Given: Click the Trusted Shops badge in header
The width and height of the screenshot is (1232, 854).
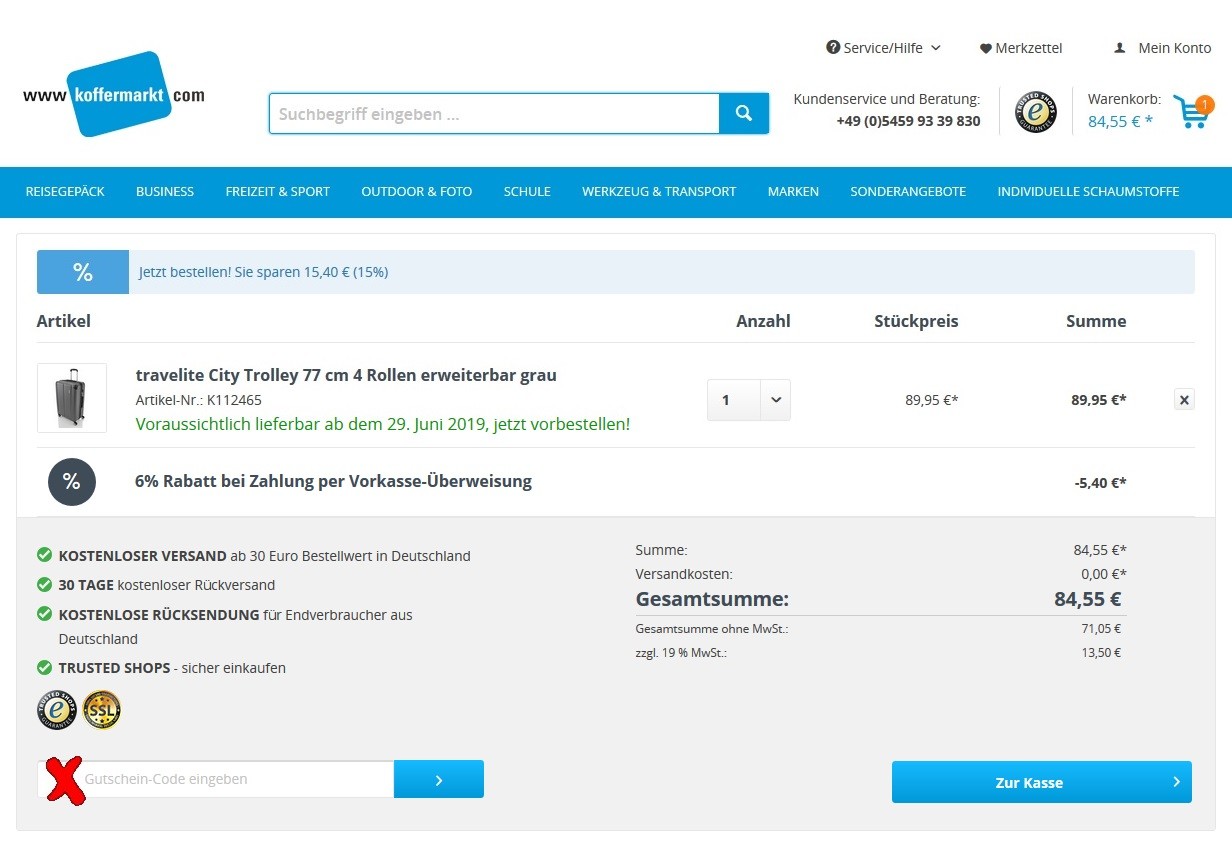Looking at the screenshot, I should click(1035, 112).
